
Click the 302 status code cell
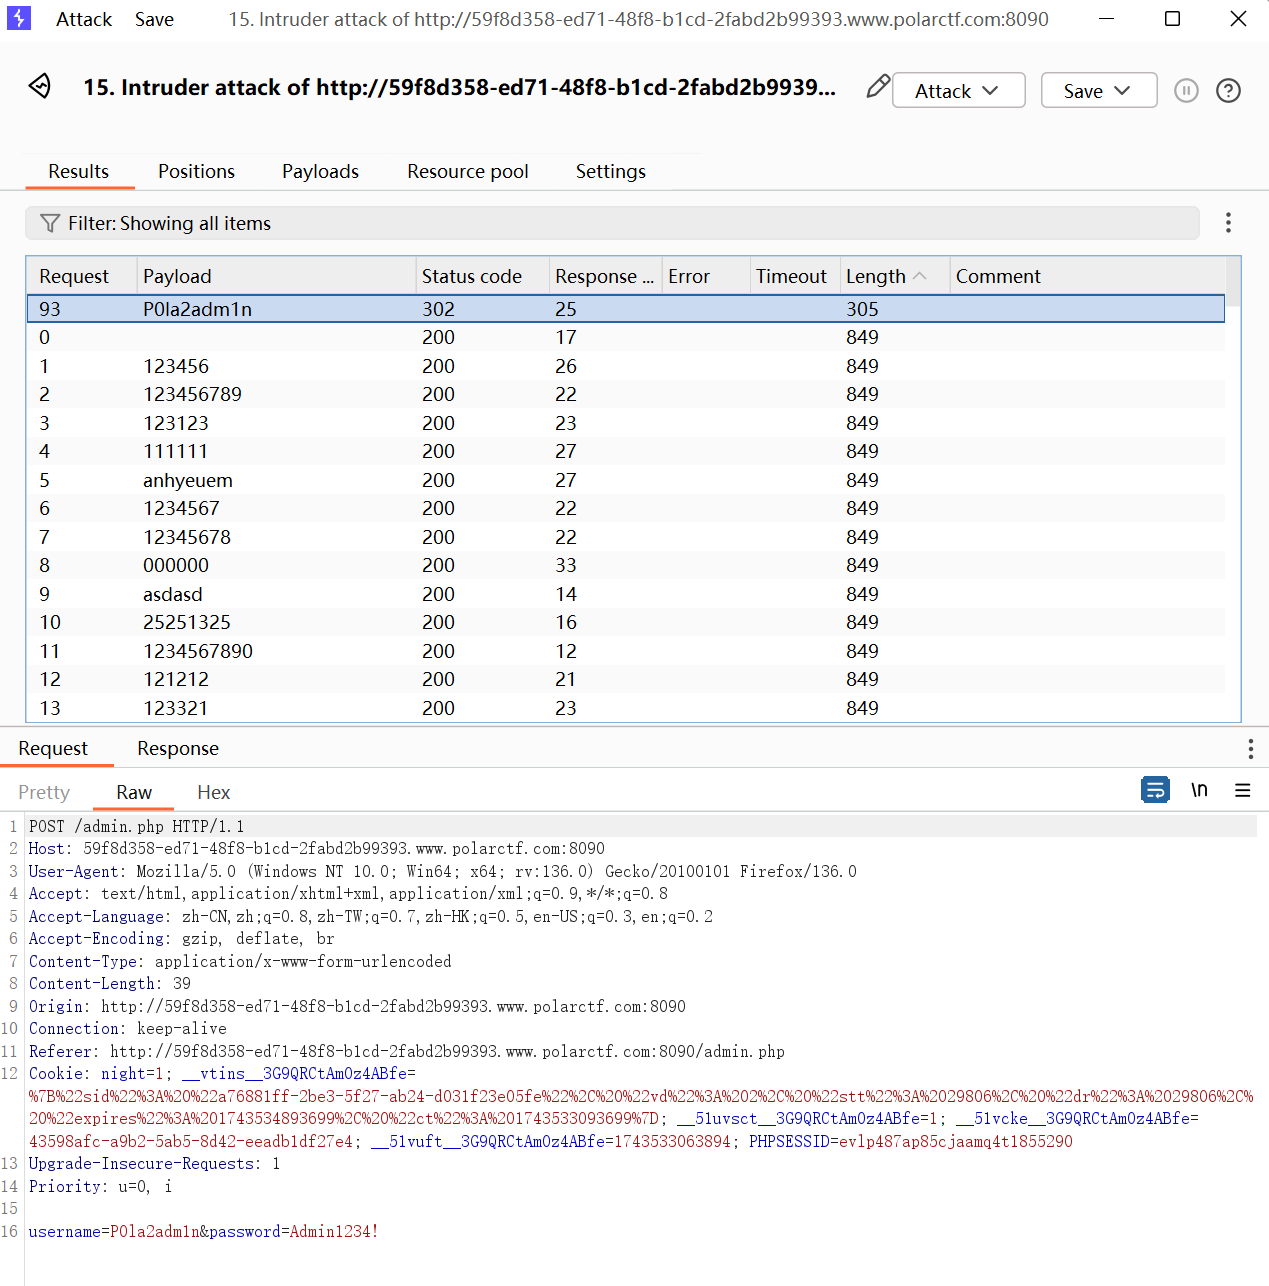coord(438,309)
